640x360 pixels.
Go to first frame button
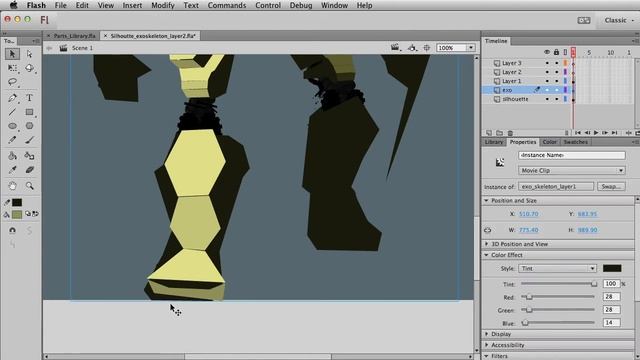[x=578, y=133]
